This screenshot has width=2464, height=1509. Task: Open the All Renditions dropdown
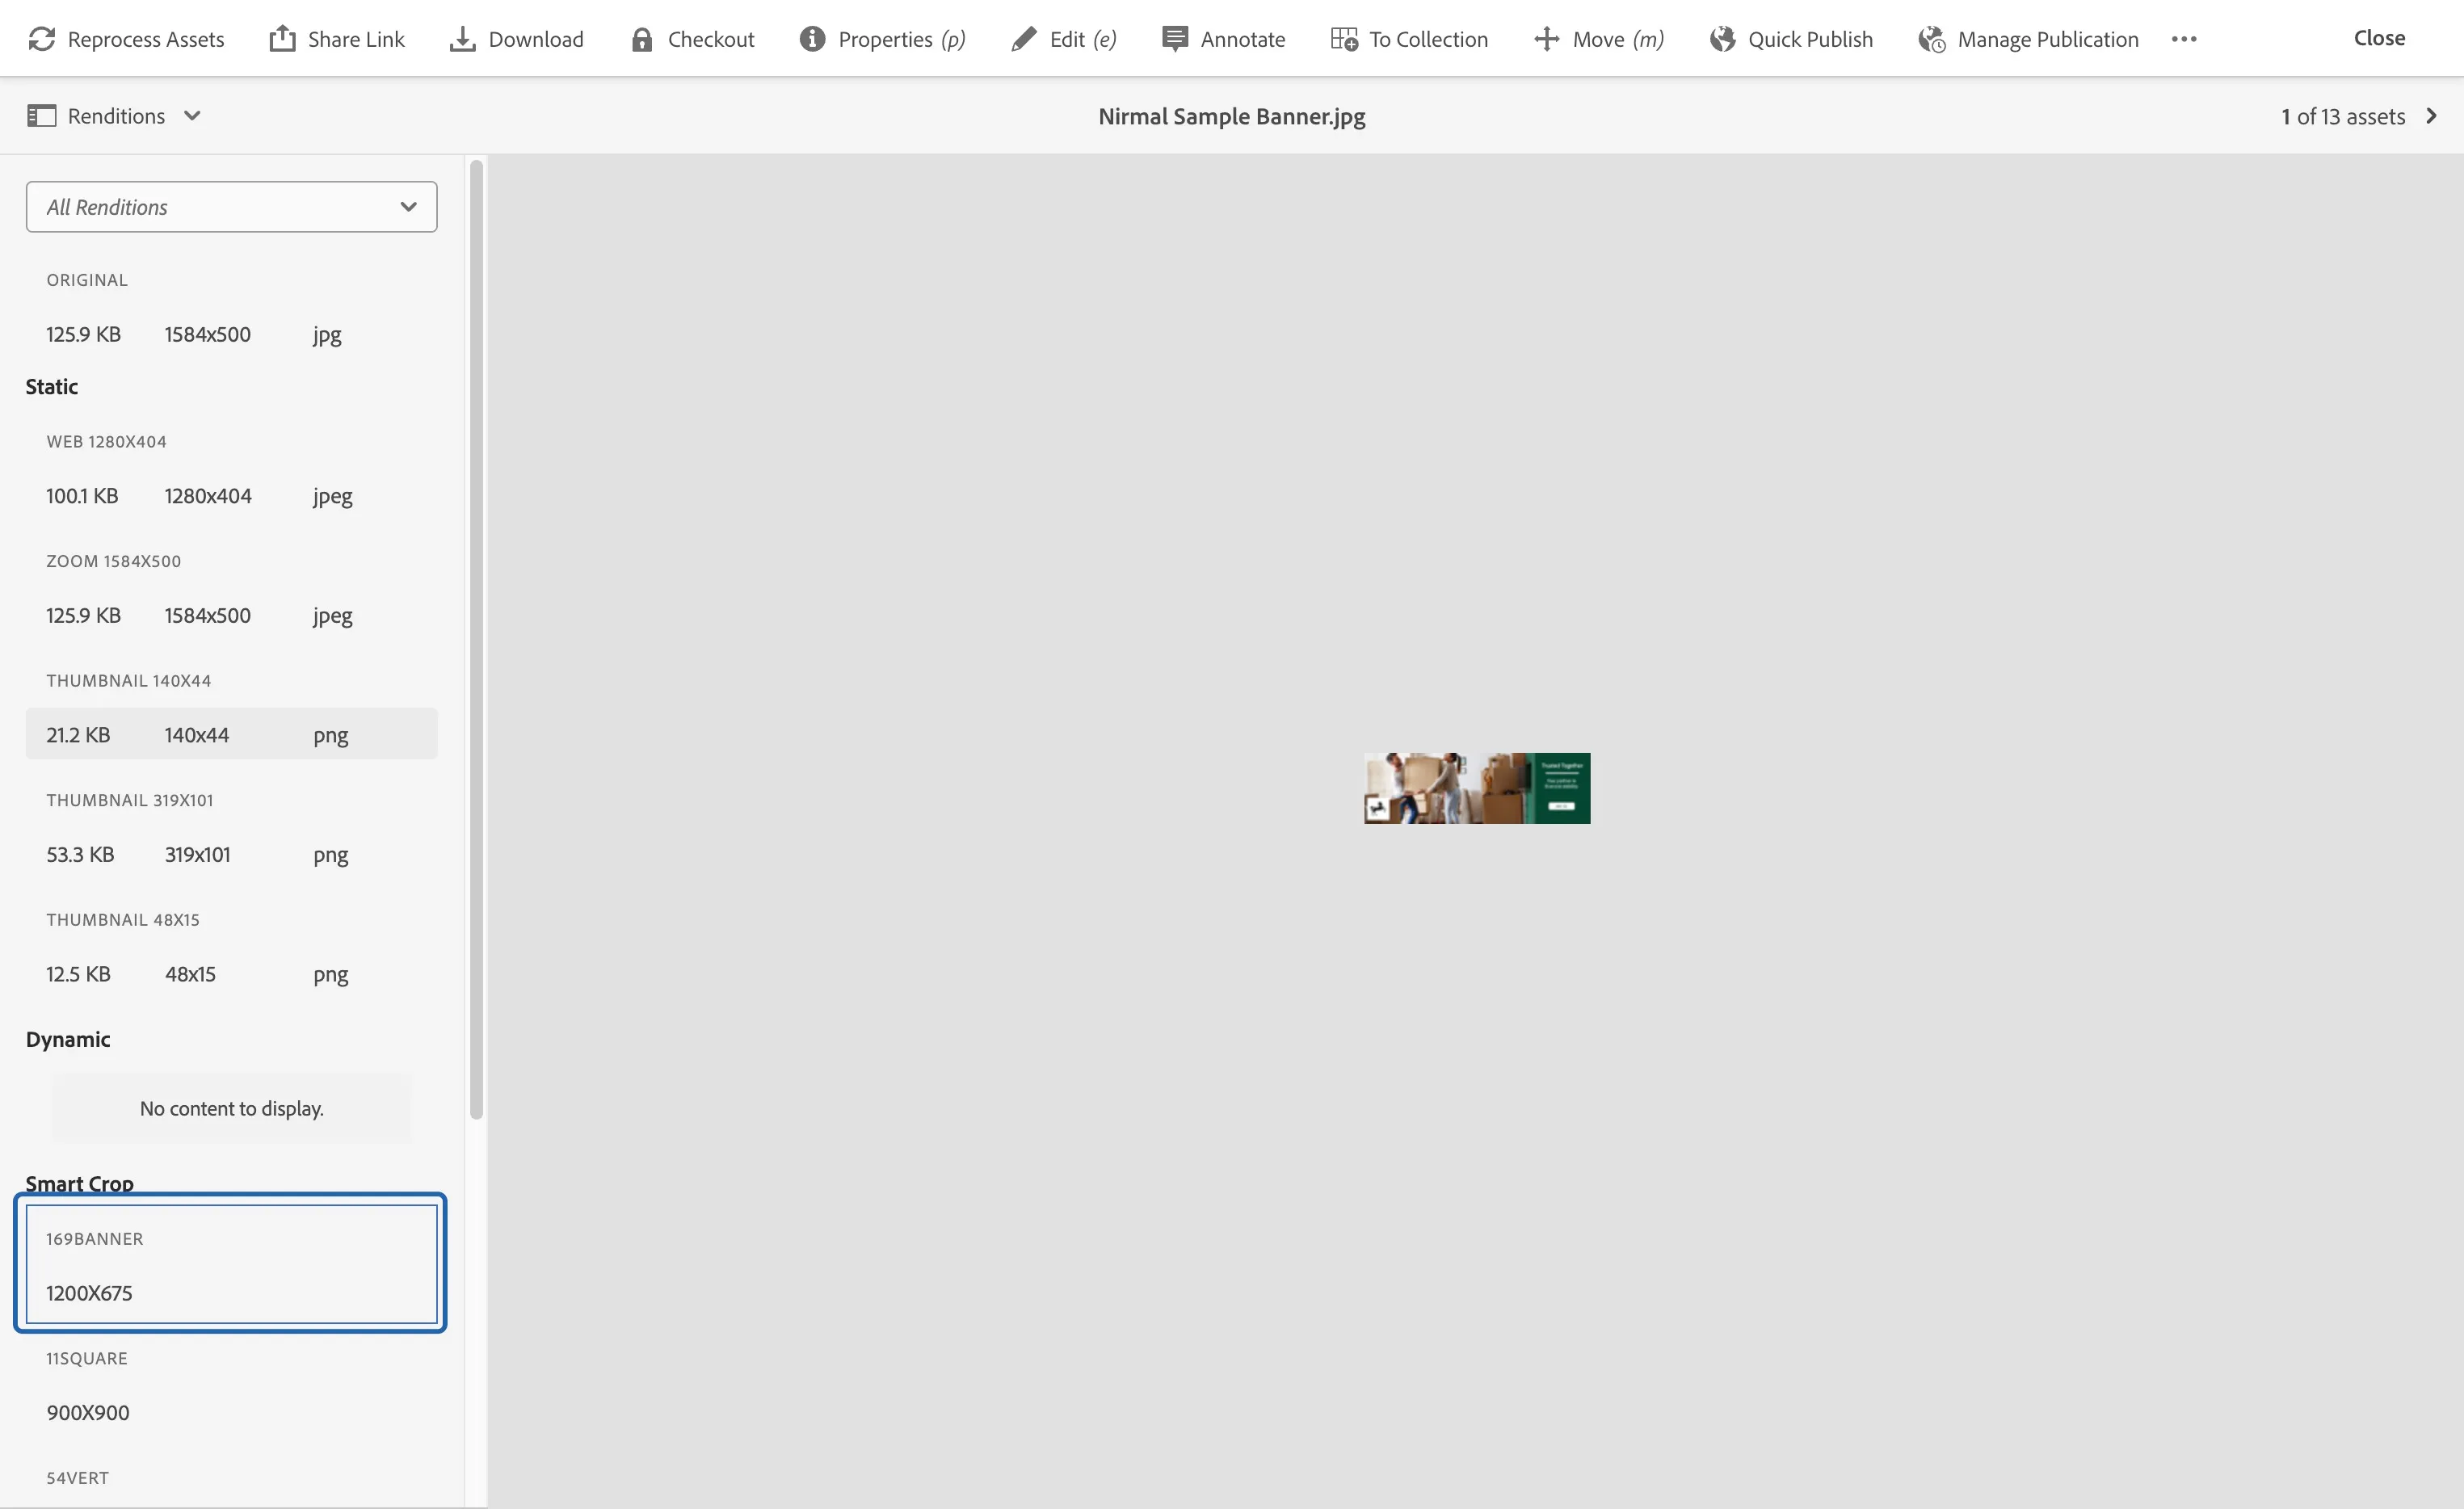point(231,207)
